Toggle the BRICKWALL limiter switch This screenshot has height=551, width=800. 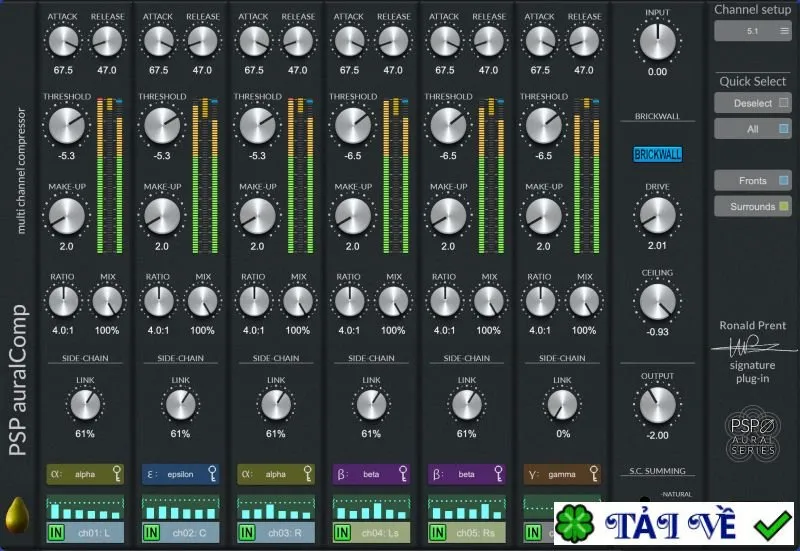[x=658, y=154]
